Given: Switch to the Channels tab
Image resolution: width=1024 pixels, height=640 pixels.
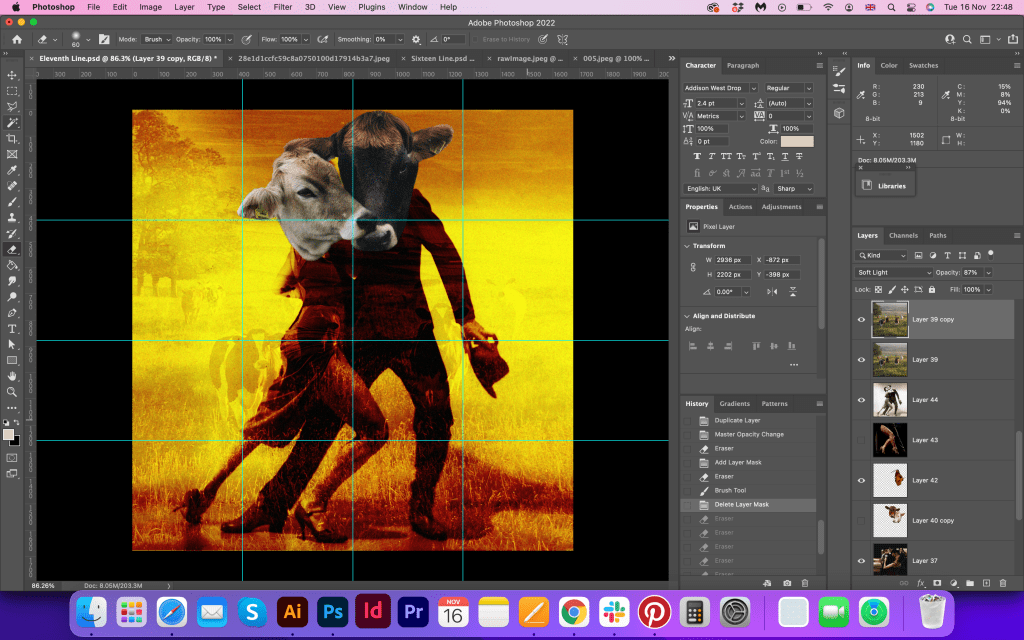Looking at the screenshot, I should [903, 236].
